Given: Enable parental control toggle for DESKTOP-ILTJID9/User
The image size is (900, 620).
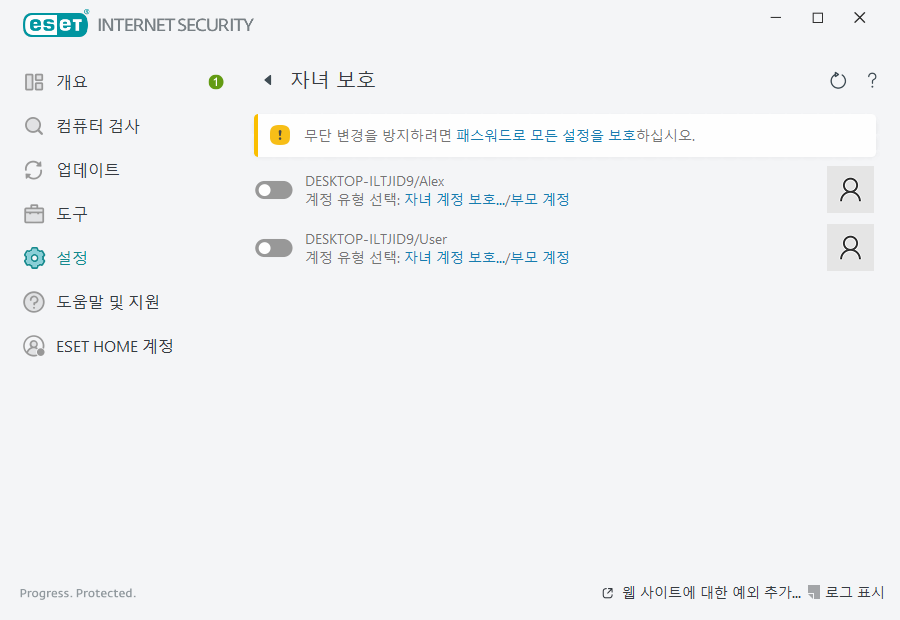Looking at the screenshot, I should 274,248.
